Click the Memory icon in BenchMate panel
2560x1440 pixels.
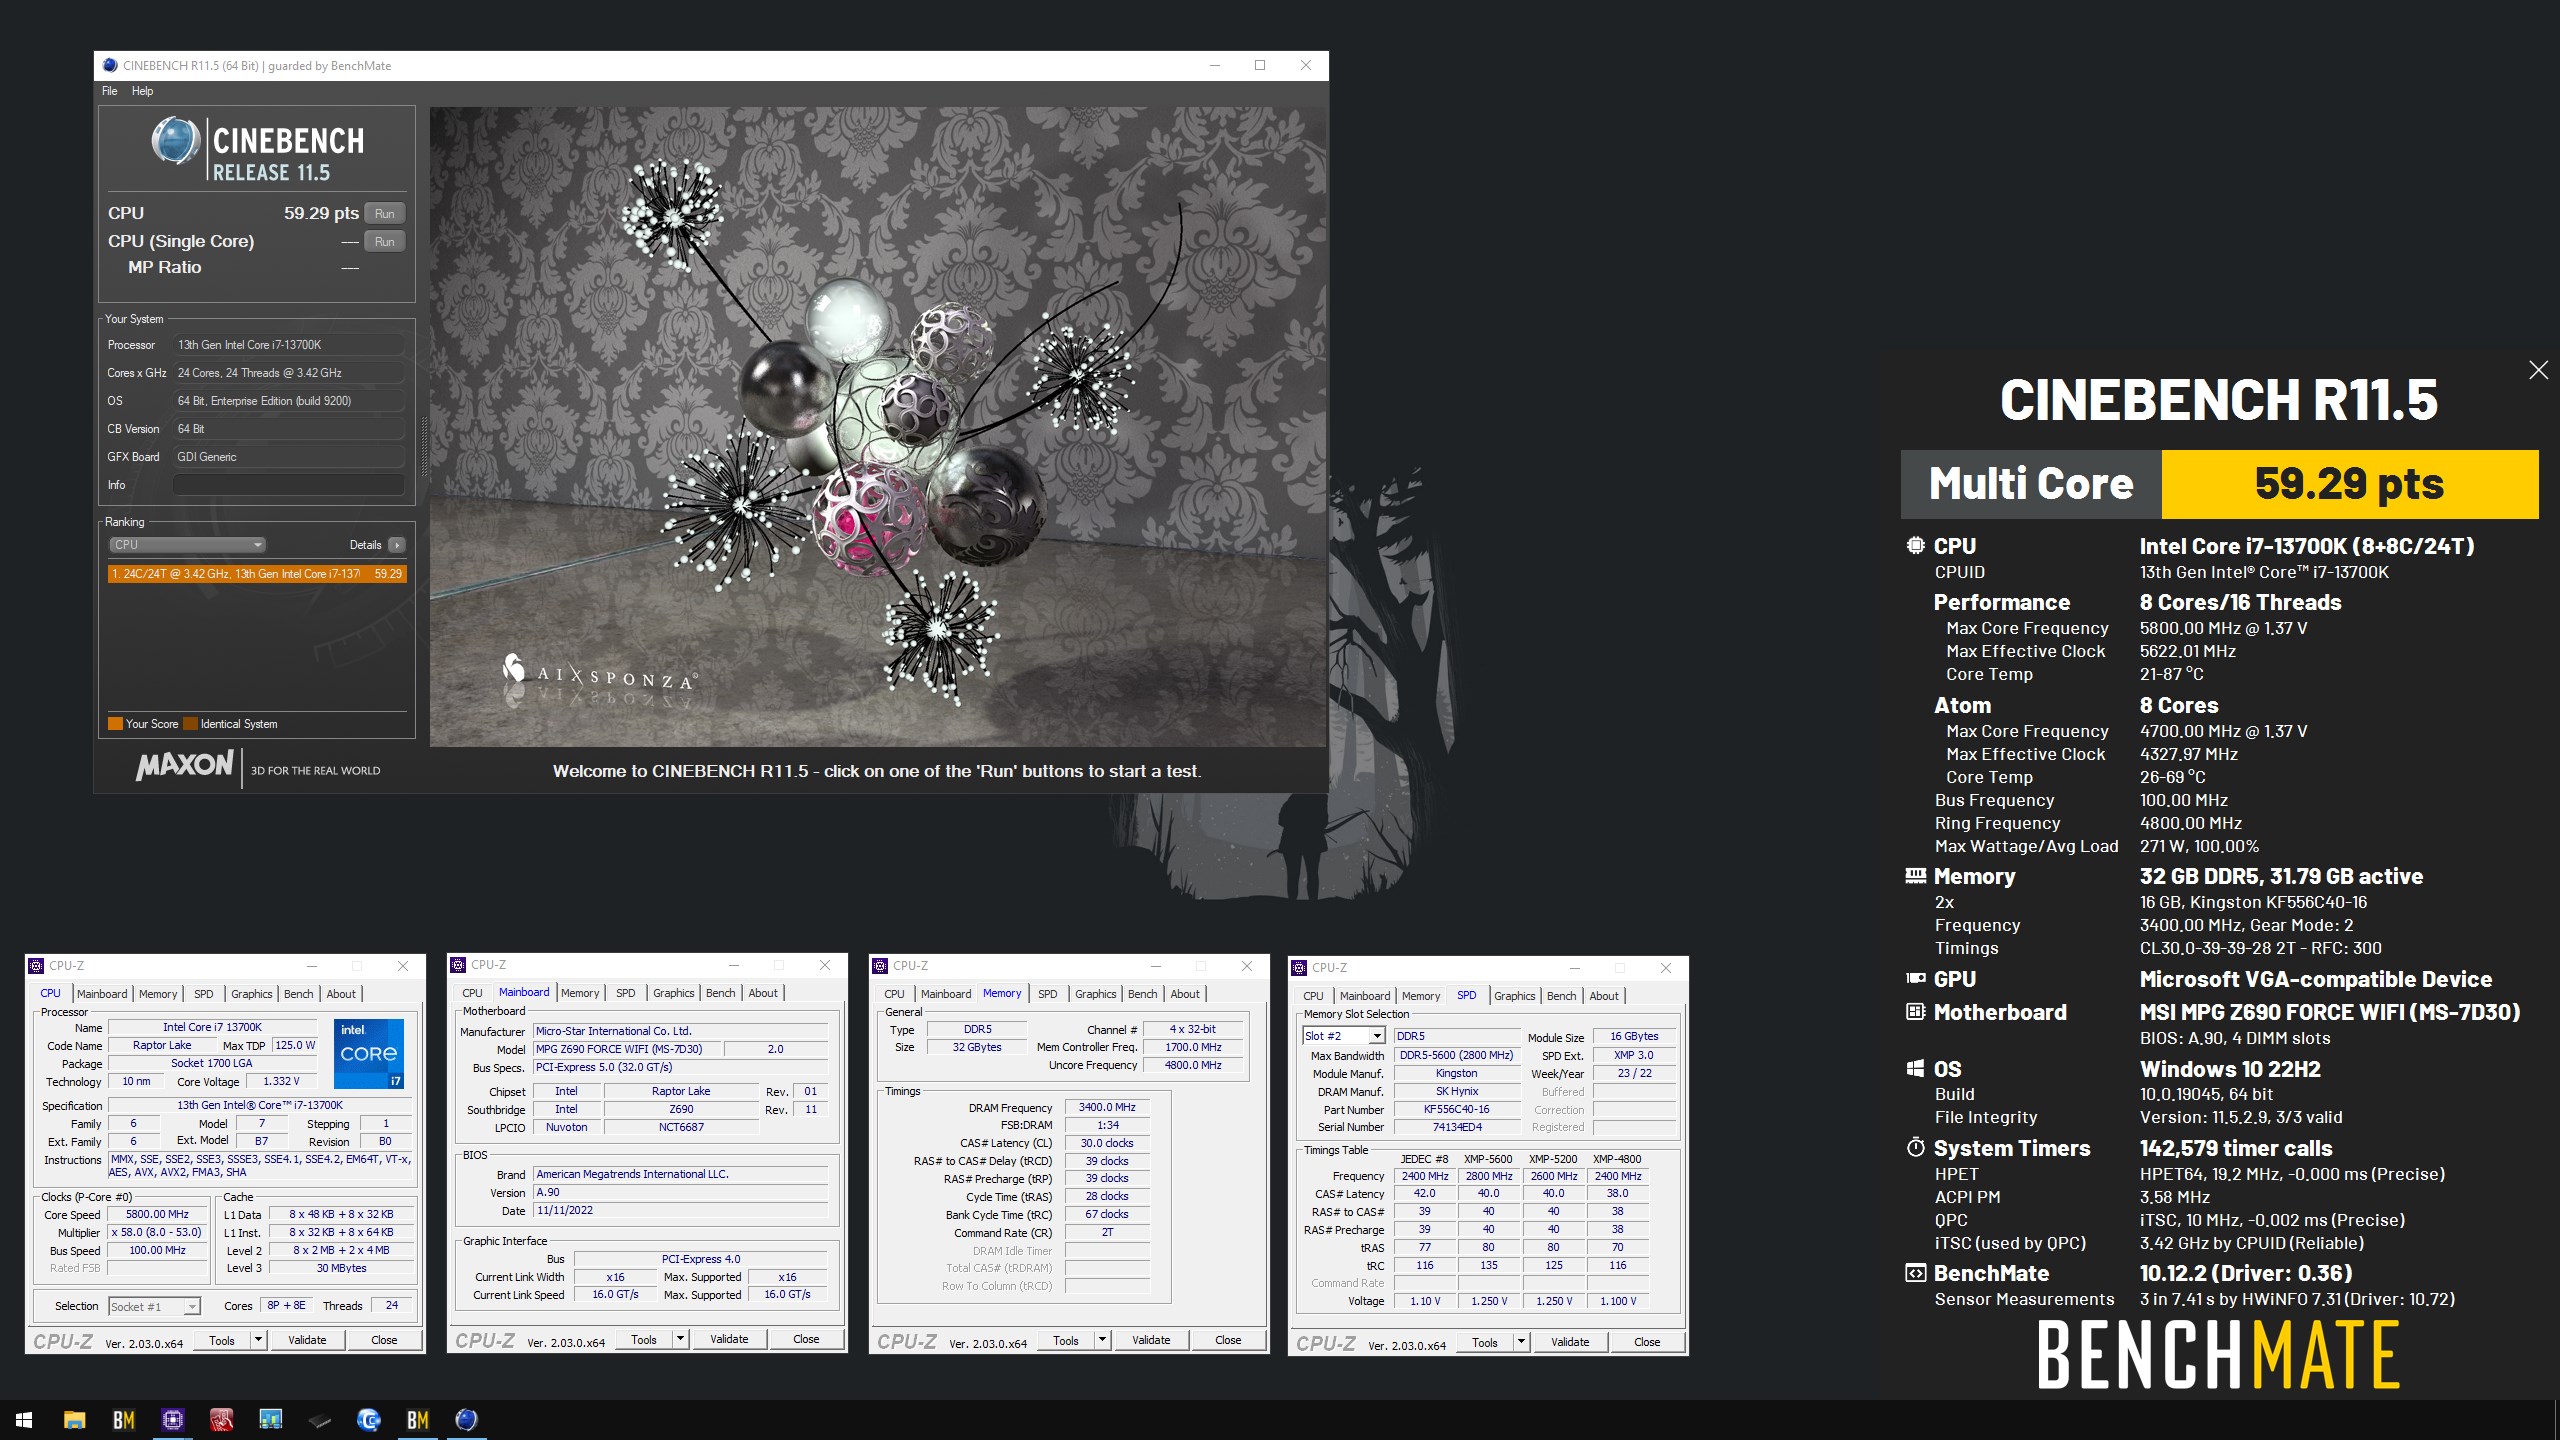tap(1915, 876)
